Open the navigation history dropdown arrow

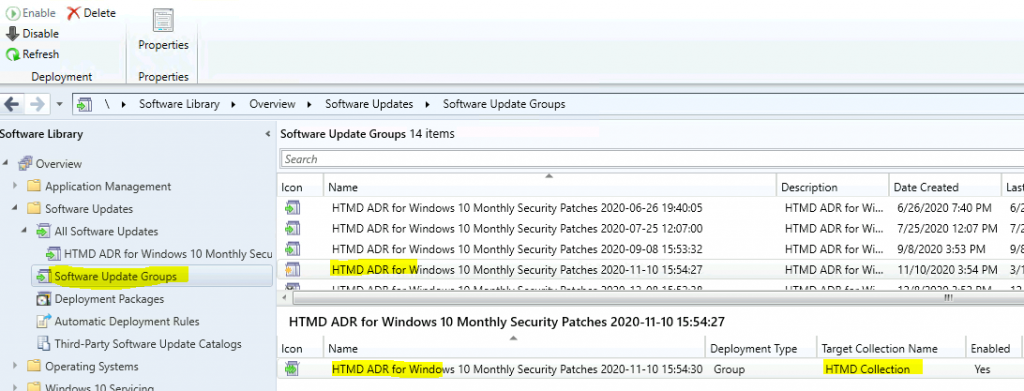pyautogui.click(x=59, y=104)
